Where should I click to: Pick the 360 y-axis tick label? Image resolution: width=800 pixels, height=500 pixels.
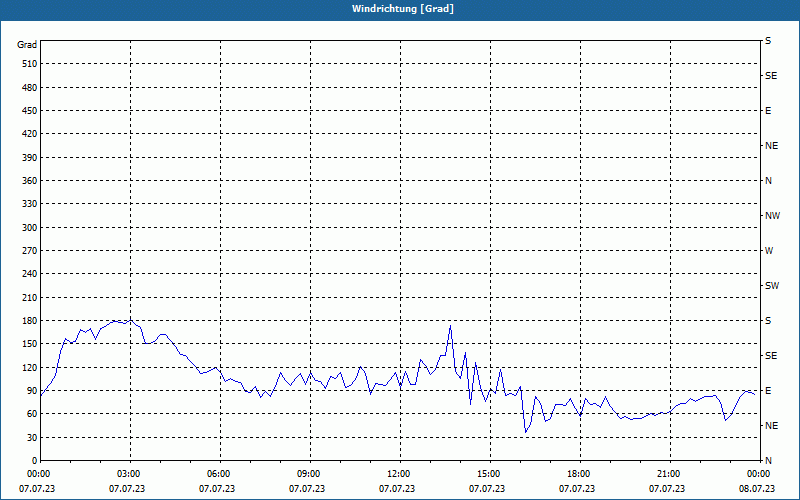point(29,181)
